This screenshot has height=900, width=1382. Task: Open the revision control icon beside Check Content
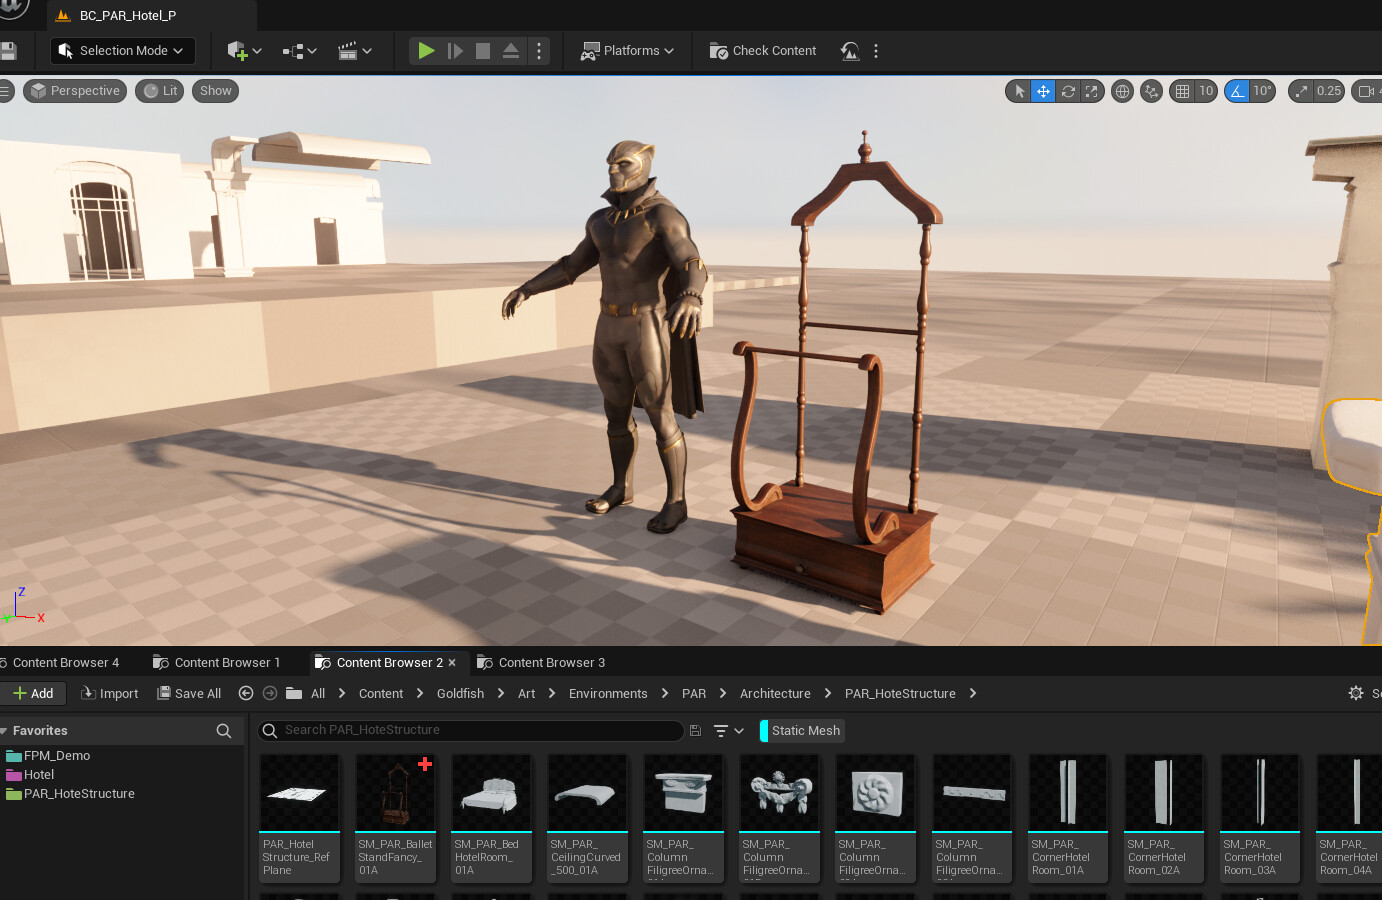point(850,51)
